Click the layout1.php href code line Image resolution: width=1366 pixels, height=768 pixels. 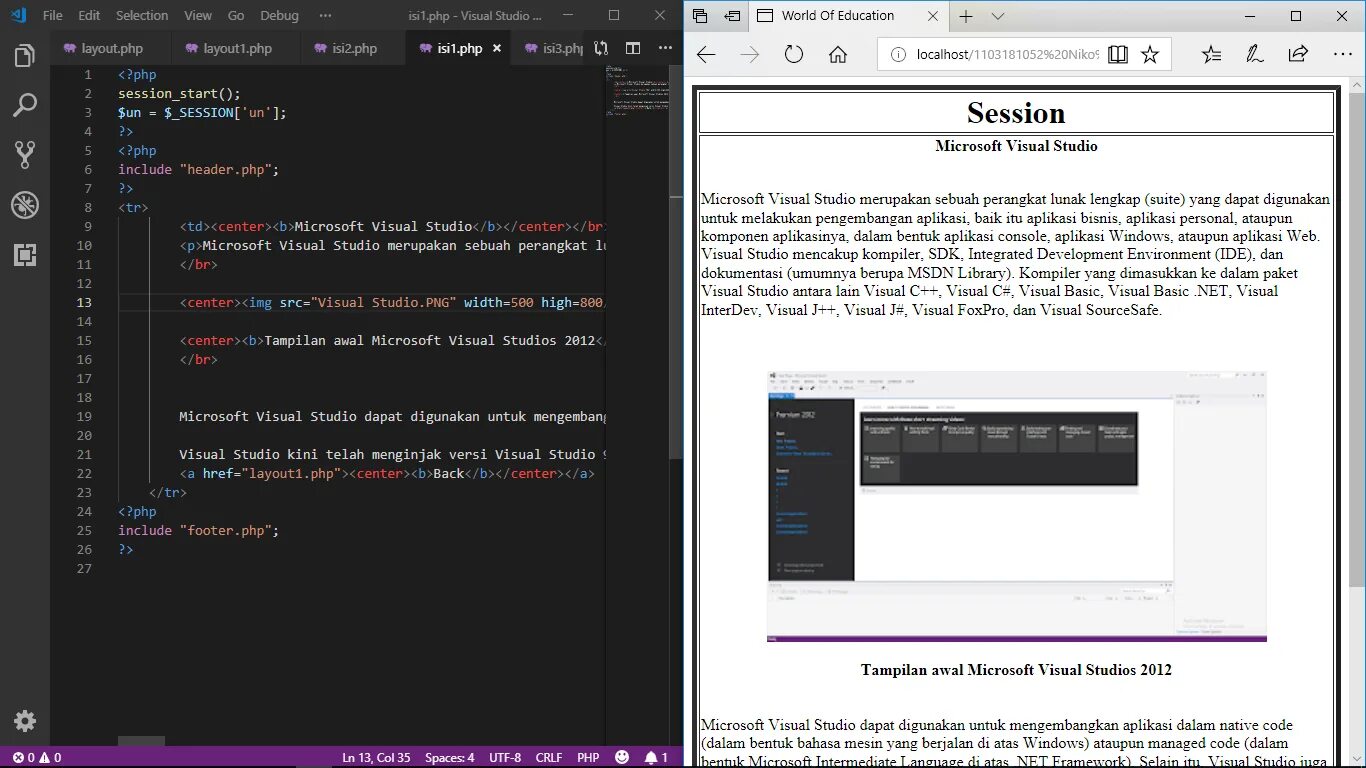(387, 474)
